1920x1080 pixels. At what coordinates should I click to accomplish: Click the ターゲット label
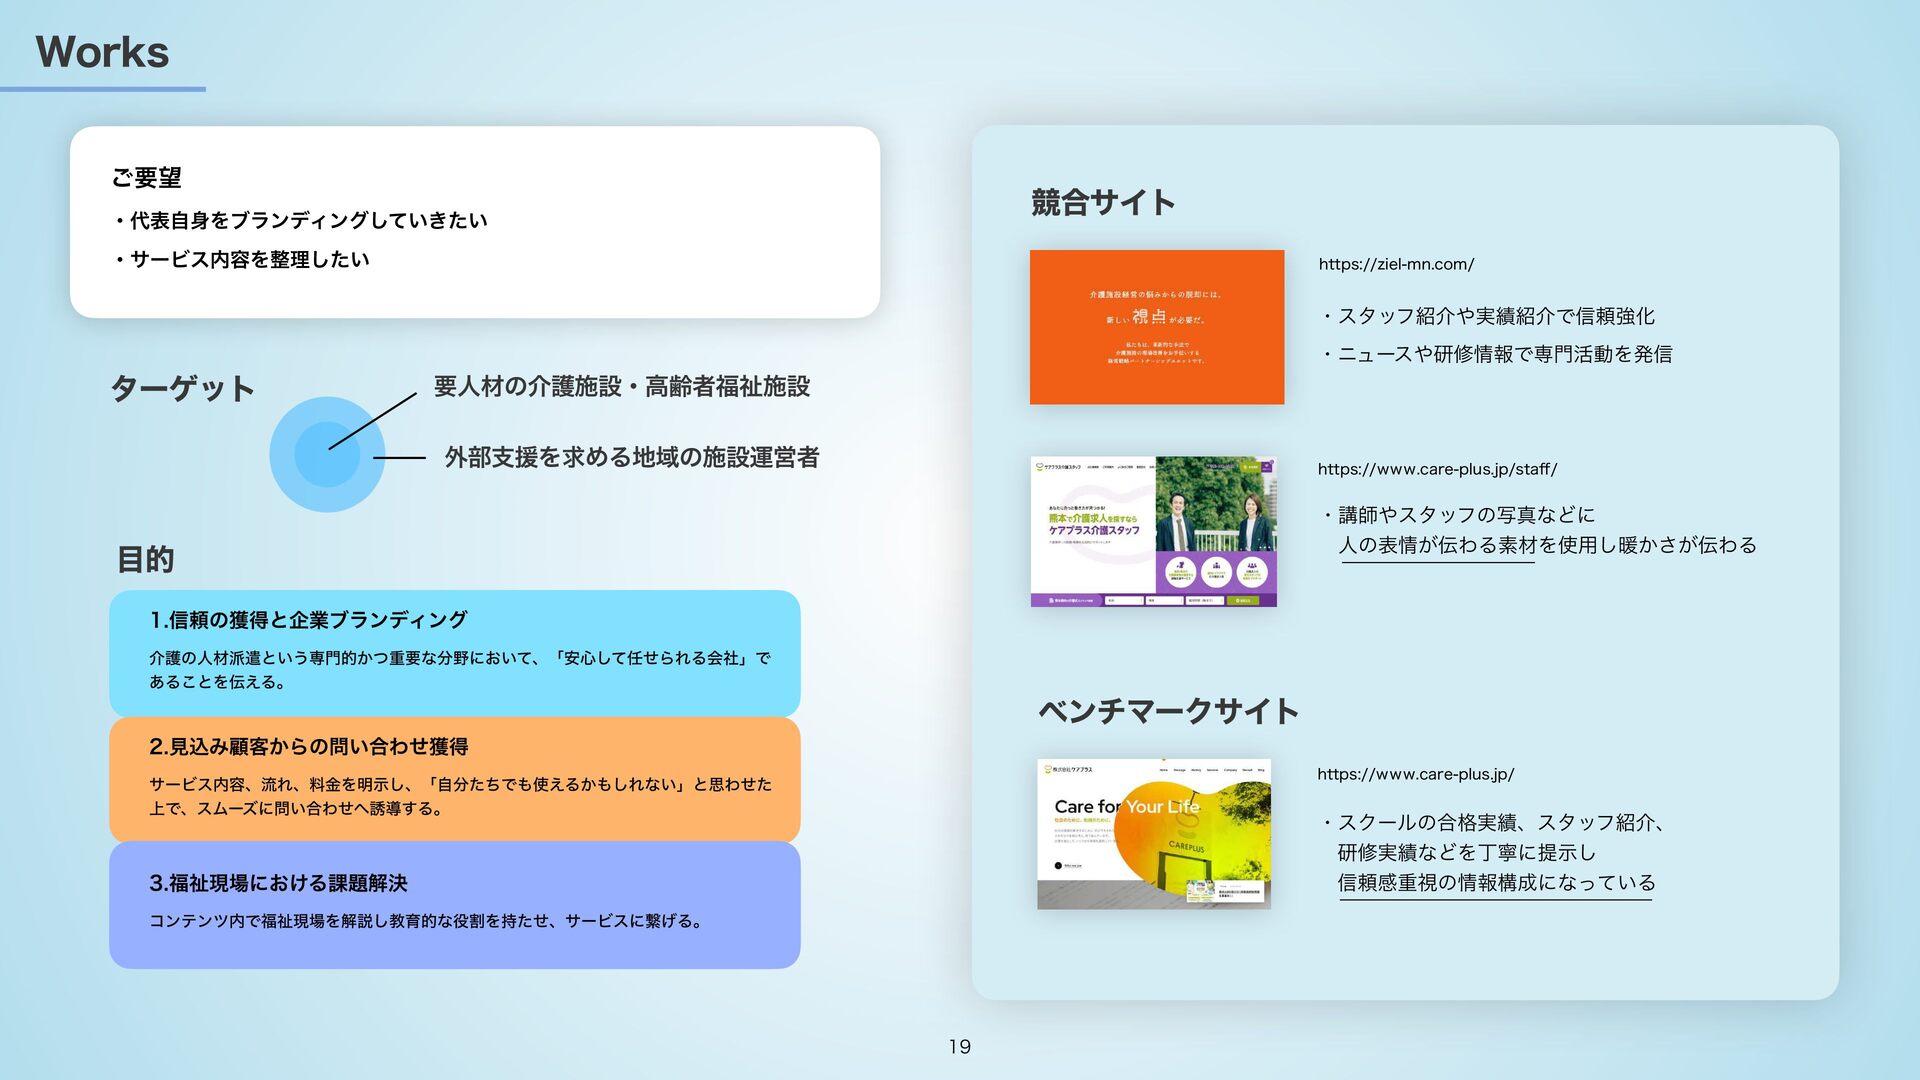pyautogui.click(x=182, y=388)
